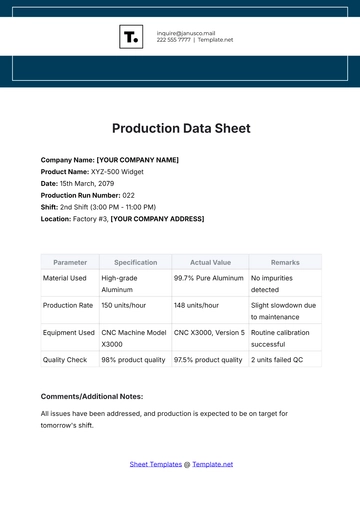
Task: Select the [YOUR COMPANY NAME] placeholder
Action: point(138,160)
